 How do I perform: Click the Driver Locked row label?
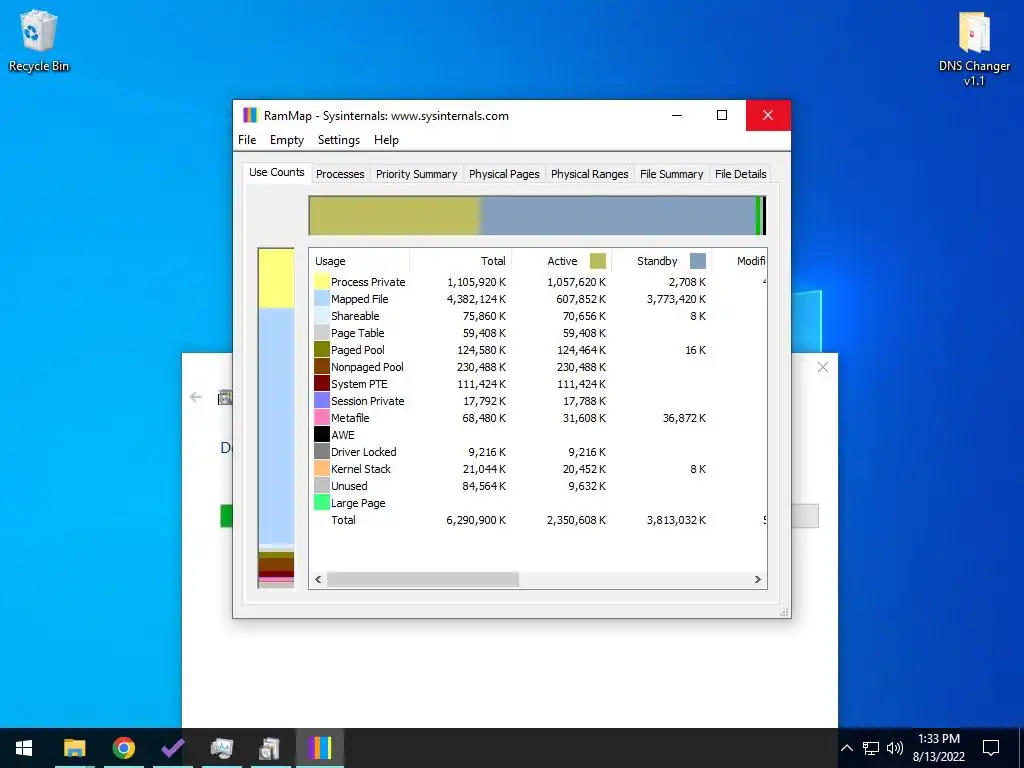click(x=363, y=452)
